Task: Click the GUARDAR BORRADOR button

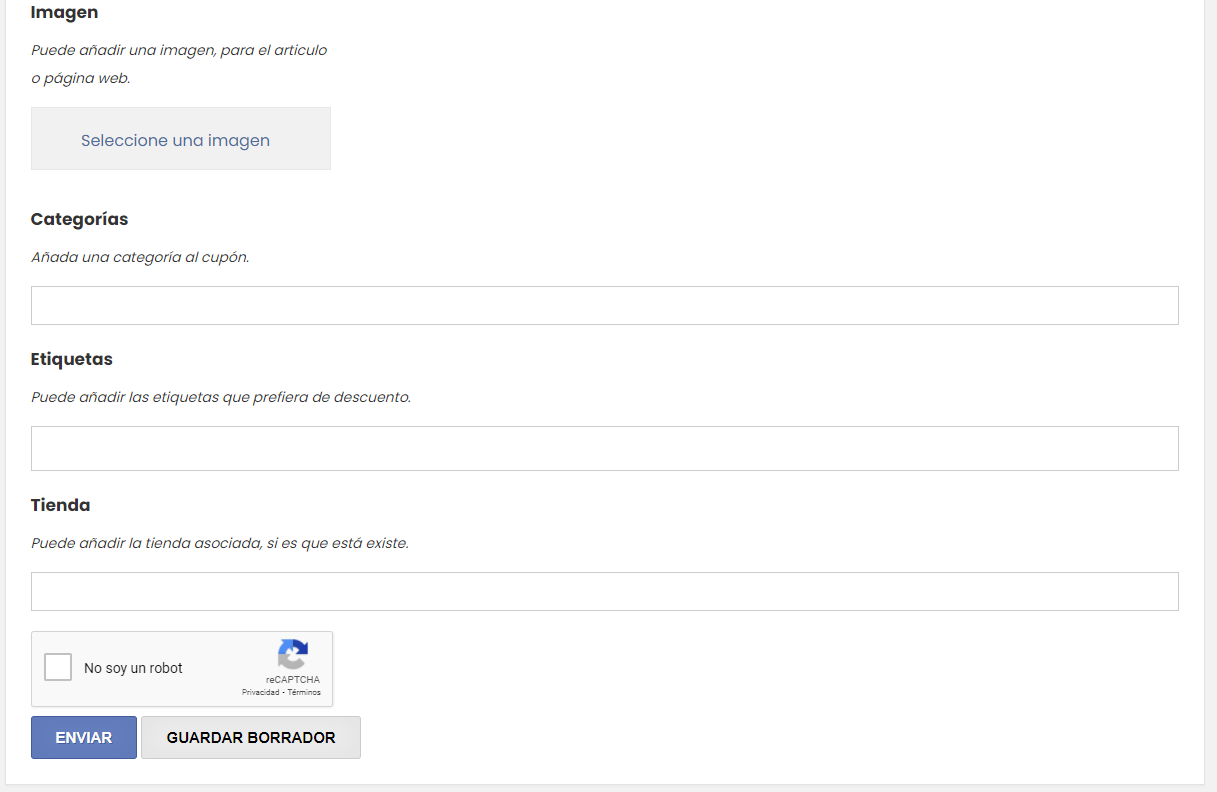Action: (x=250, y=738)
